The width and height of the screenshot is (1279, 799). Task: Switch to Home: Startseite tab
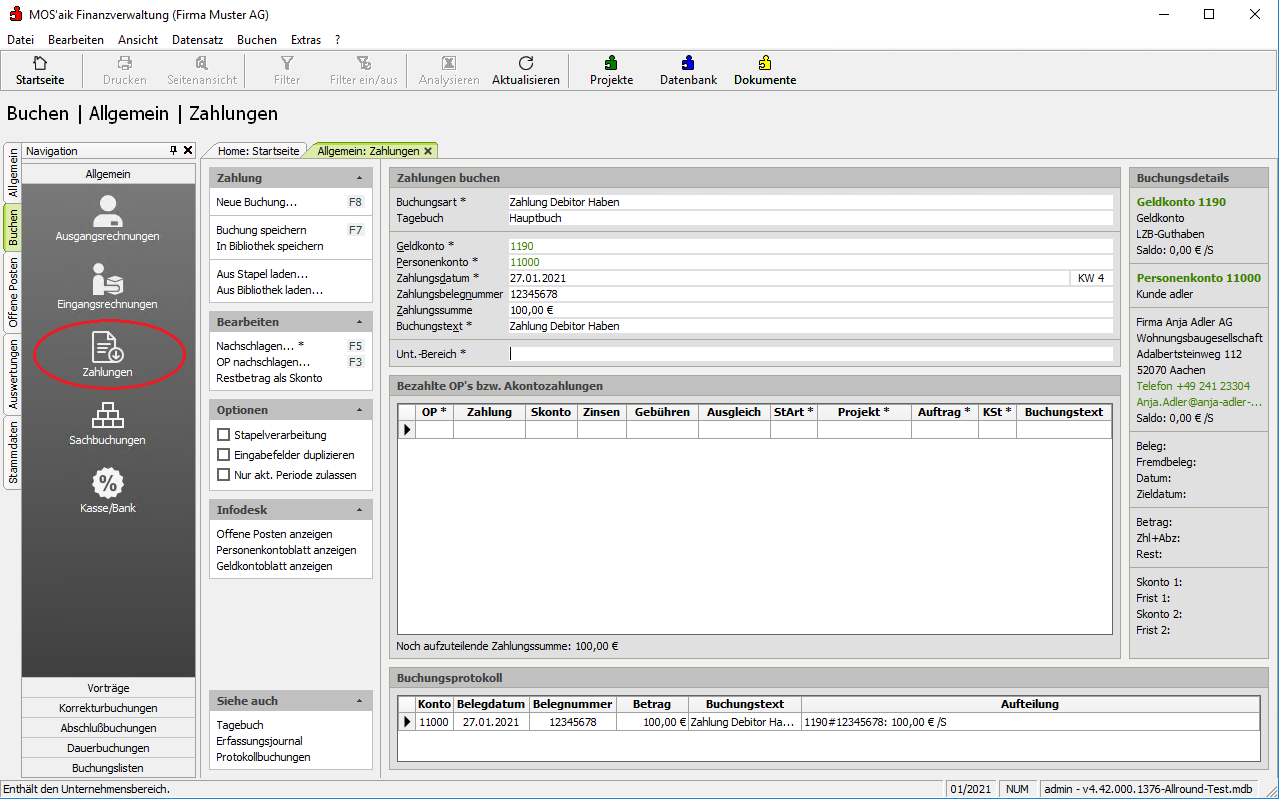[x=258, y=151]
